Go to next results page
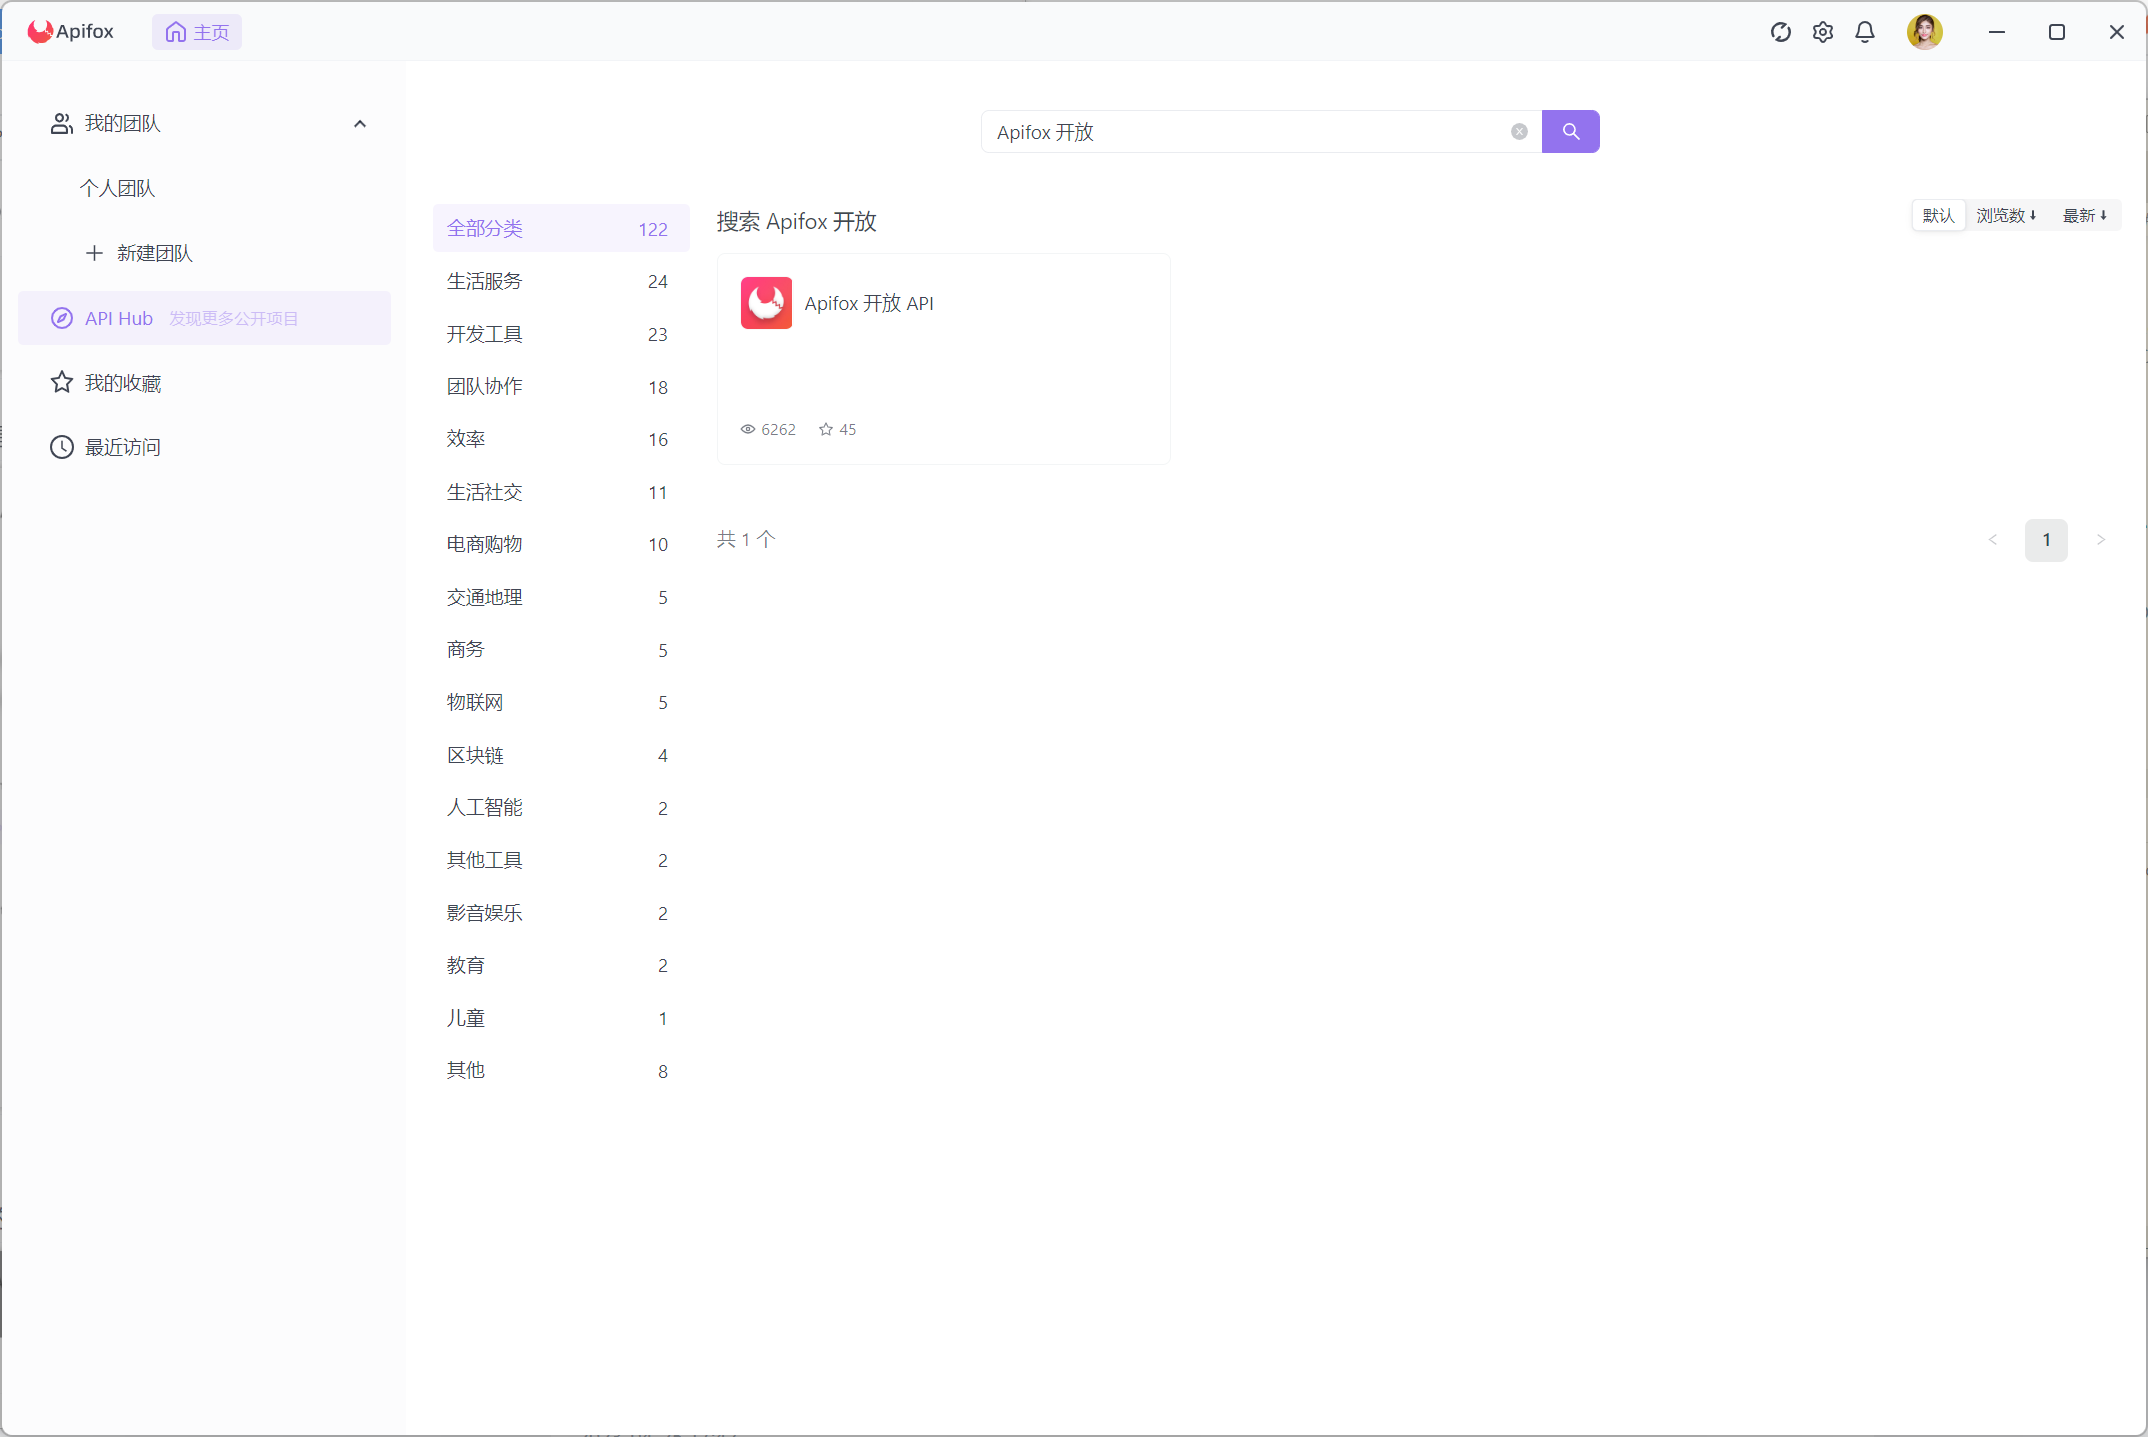Image resolution: width=2148 pixels, height=1437 pixels. tap(2101, 540)
